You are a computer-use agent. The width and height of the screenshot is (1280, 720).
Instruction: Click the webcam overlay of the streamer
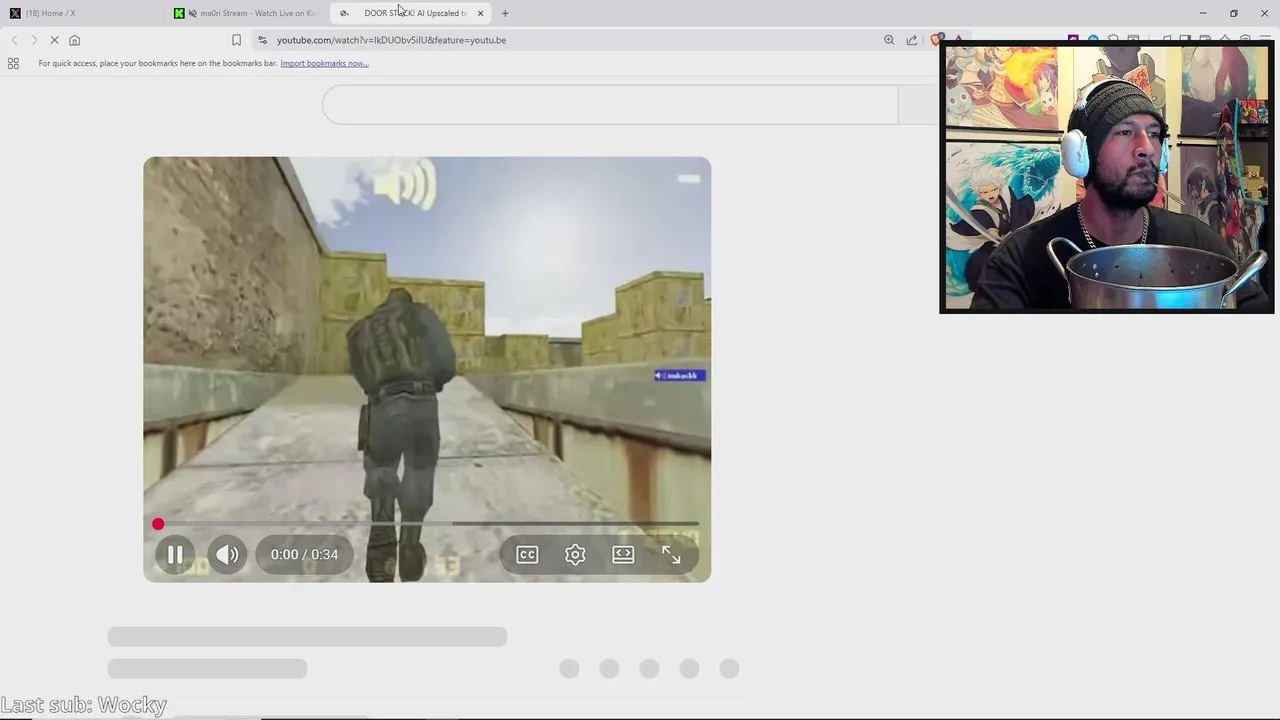coord(1107,177)
